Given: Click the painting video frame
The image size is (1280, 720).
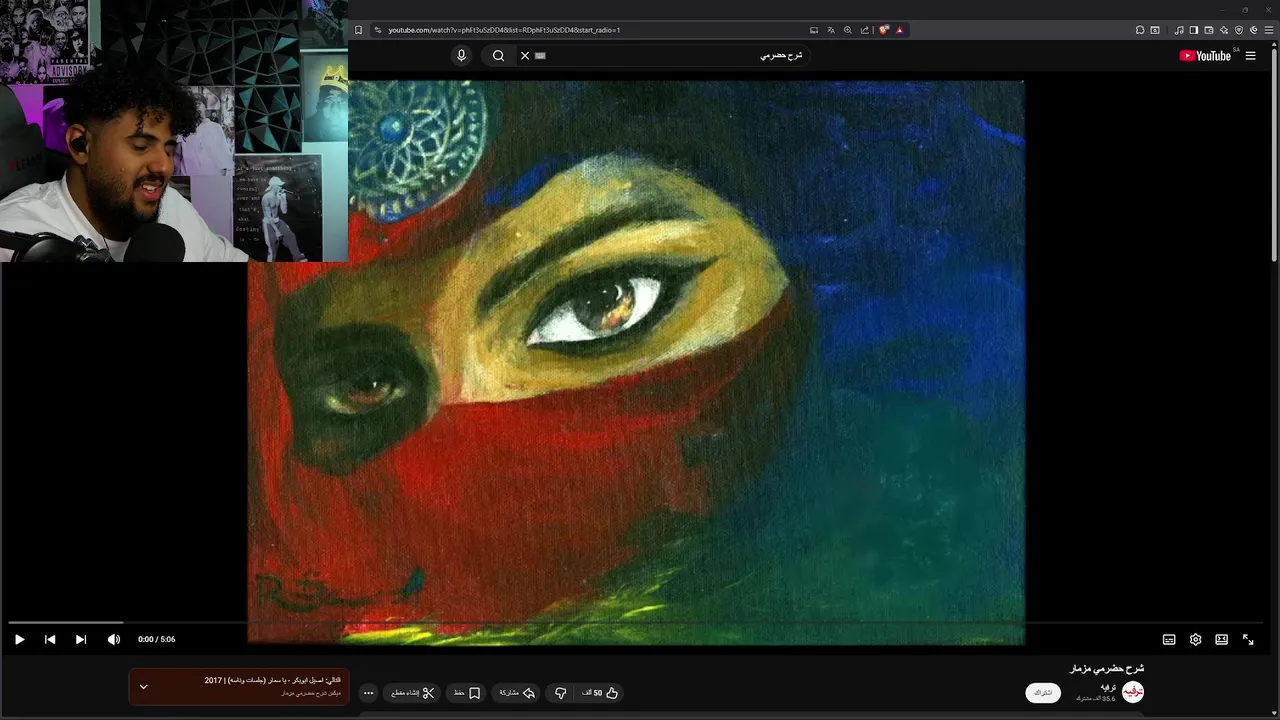Looking at the screenshot, I should click(636, 362).
